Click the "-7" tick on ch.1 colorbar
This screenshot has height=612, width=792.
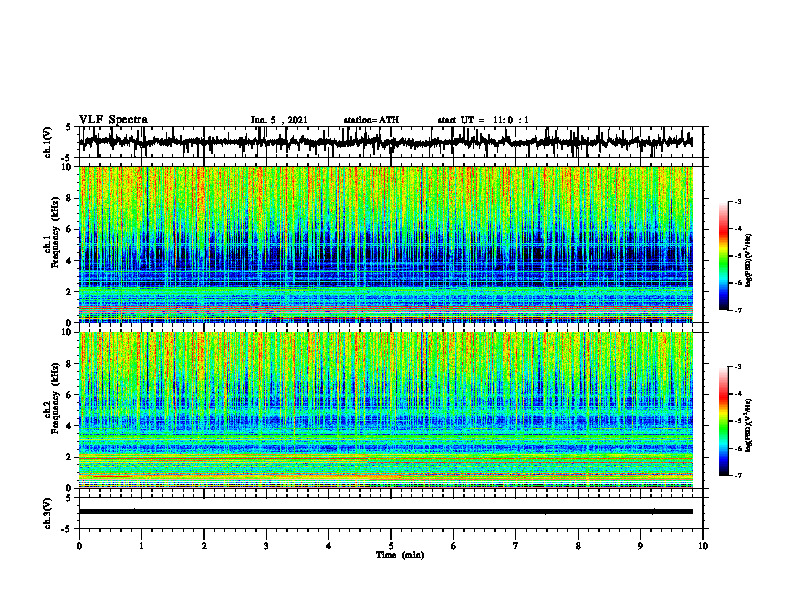point(738,310)
